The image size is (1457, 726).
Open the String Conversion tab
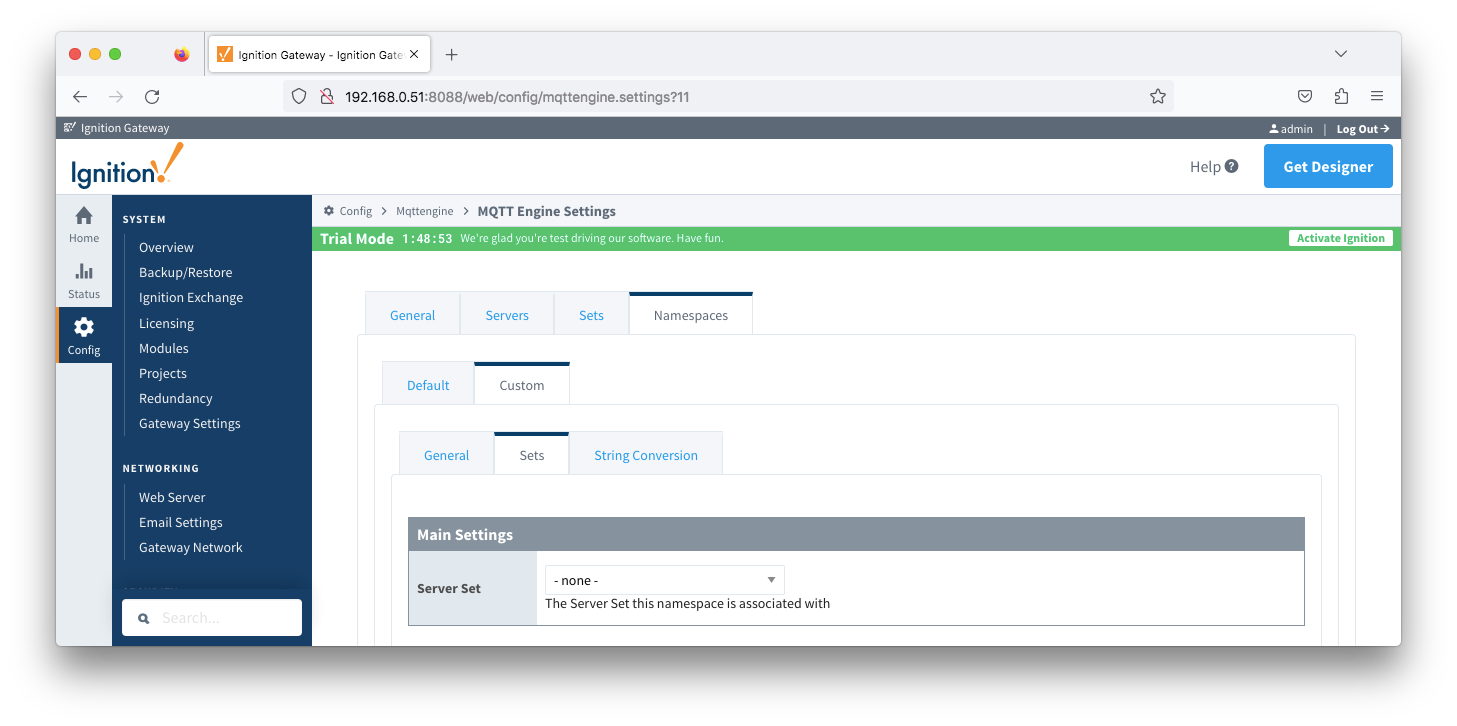tap(646, 455)
